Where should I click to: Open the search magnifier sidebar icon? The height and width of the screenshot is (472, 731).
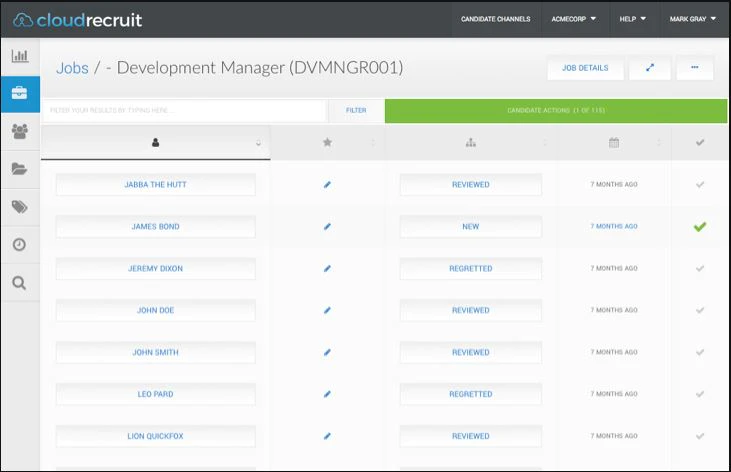point(19,283)
